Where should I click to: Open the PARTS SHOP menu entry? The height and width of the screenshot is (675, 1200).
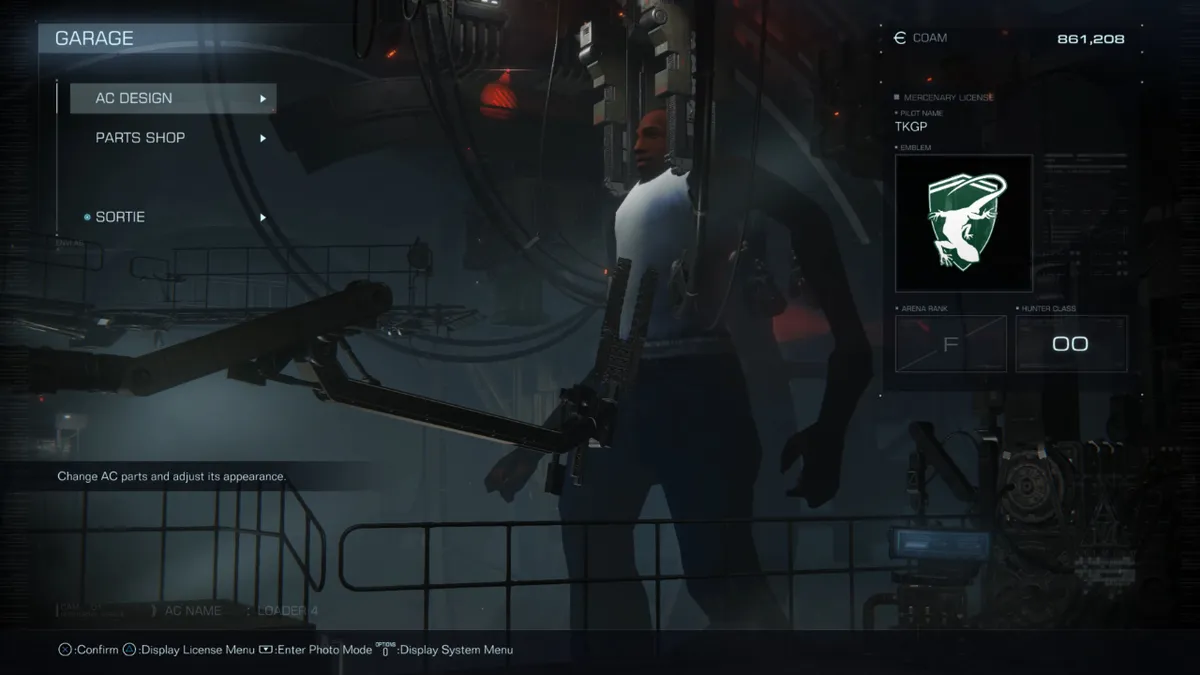[140, 137]
